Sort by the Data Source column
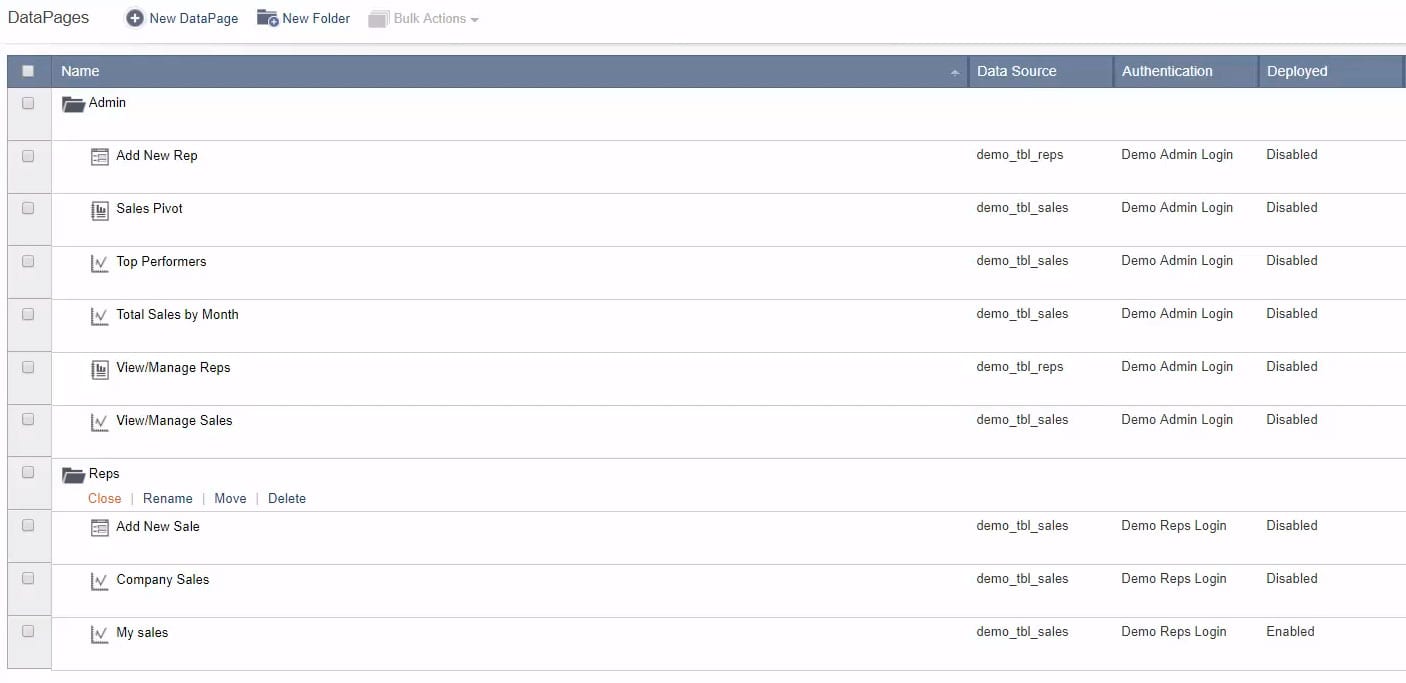This screenshot has height=683, width=1406. click(x=1016, y=71)
